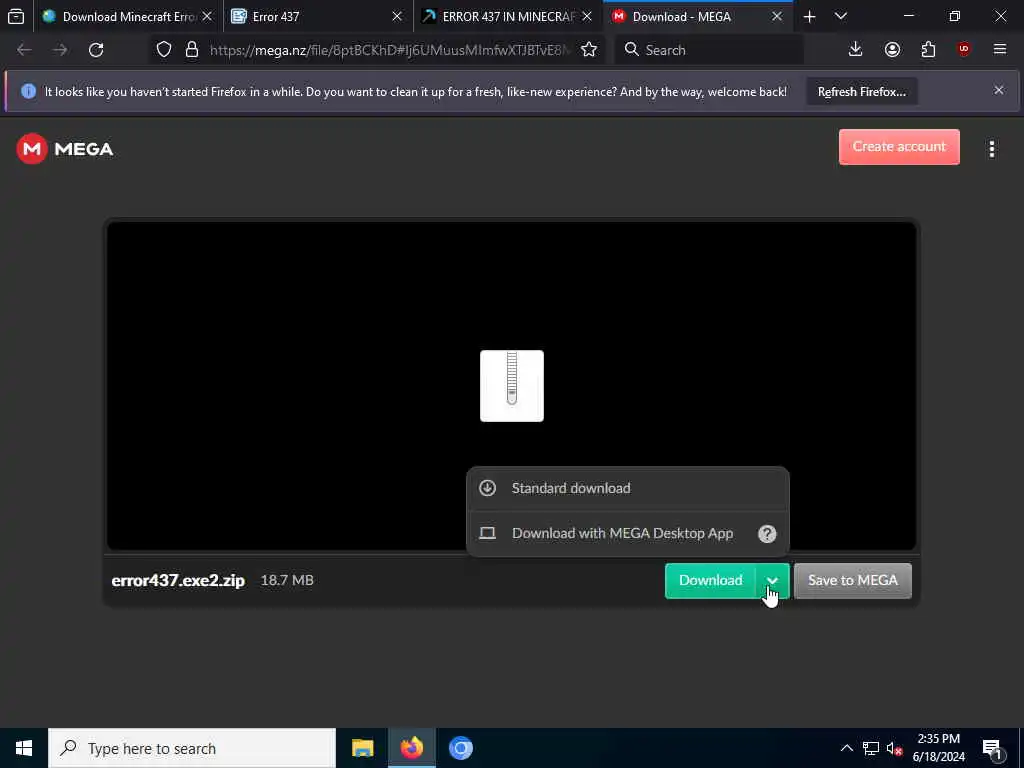Reload the current page
This screenshot has width=1024, height=768.
[x=96, y=50]
